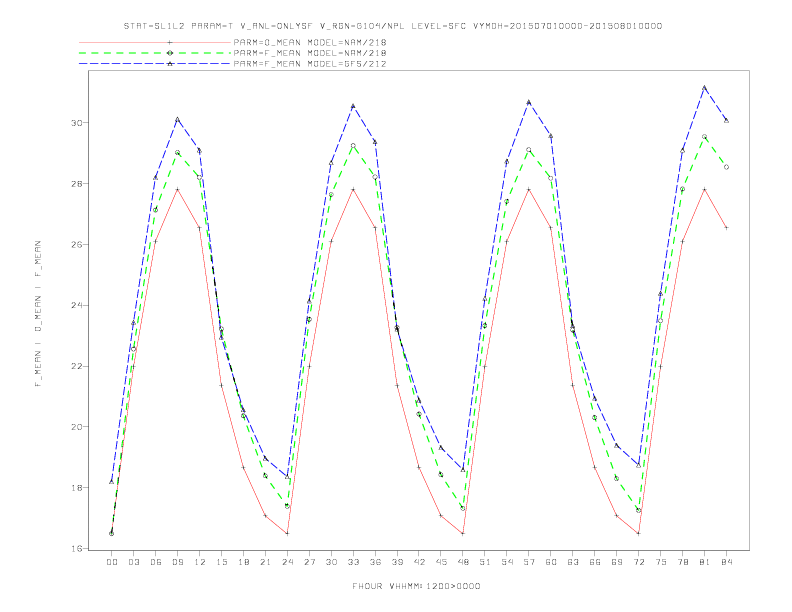Click x-axis tick label 27
792x612 pixels.
point(309,562)
